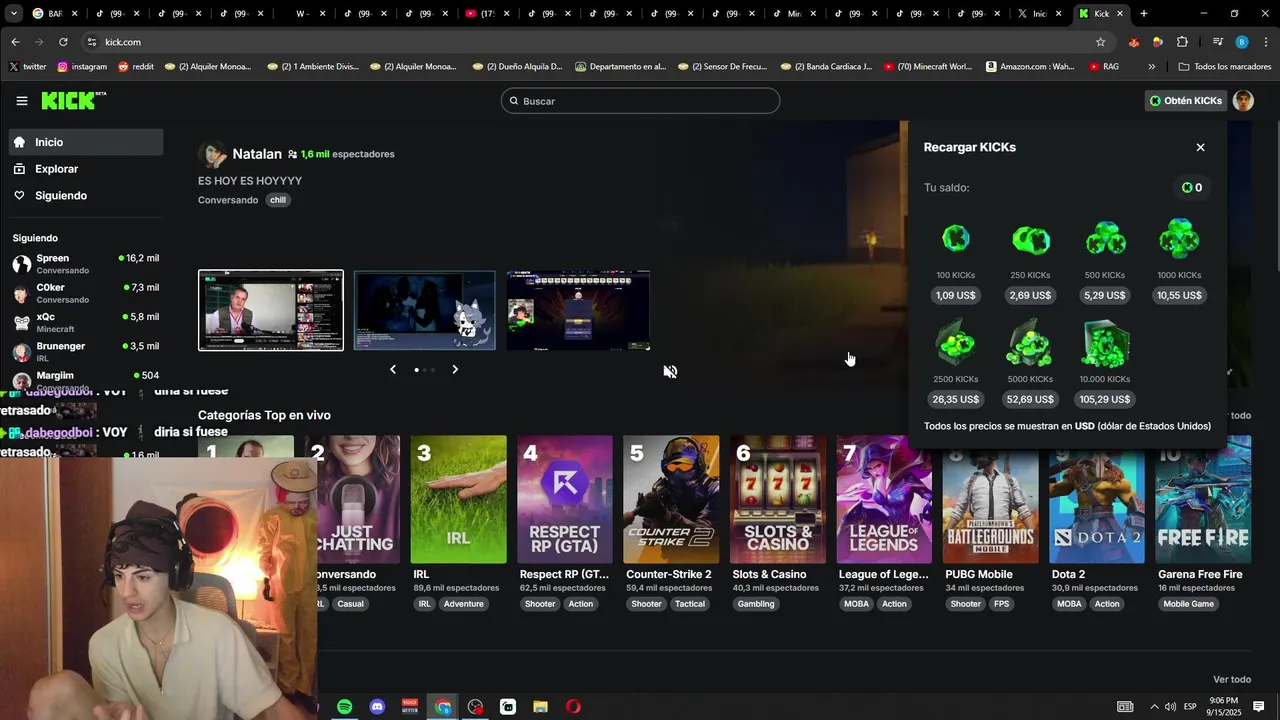Open Explorar in sidebar
Viewport: 1280px width, 720px height.
point(86,169)
